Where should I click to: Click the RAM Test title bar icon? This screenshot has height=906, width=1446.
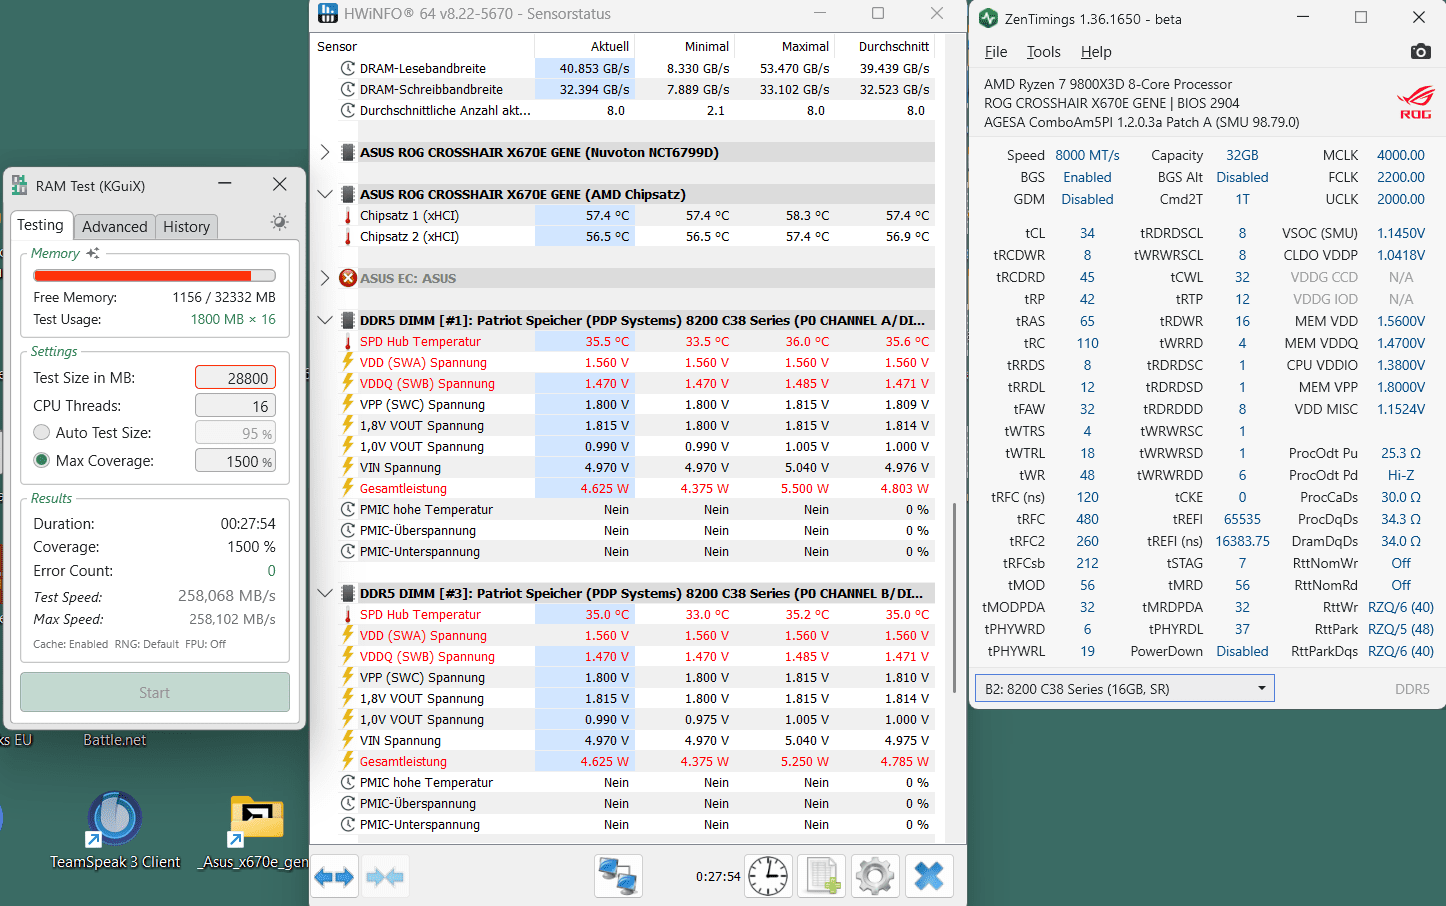pos(19,185)
